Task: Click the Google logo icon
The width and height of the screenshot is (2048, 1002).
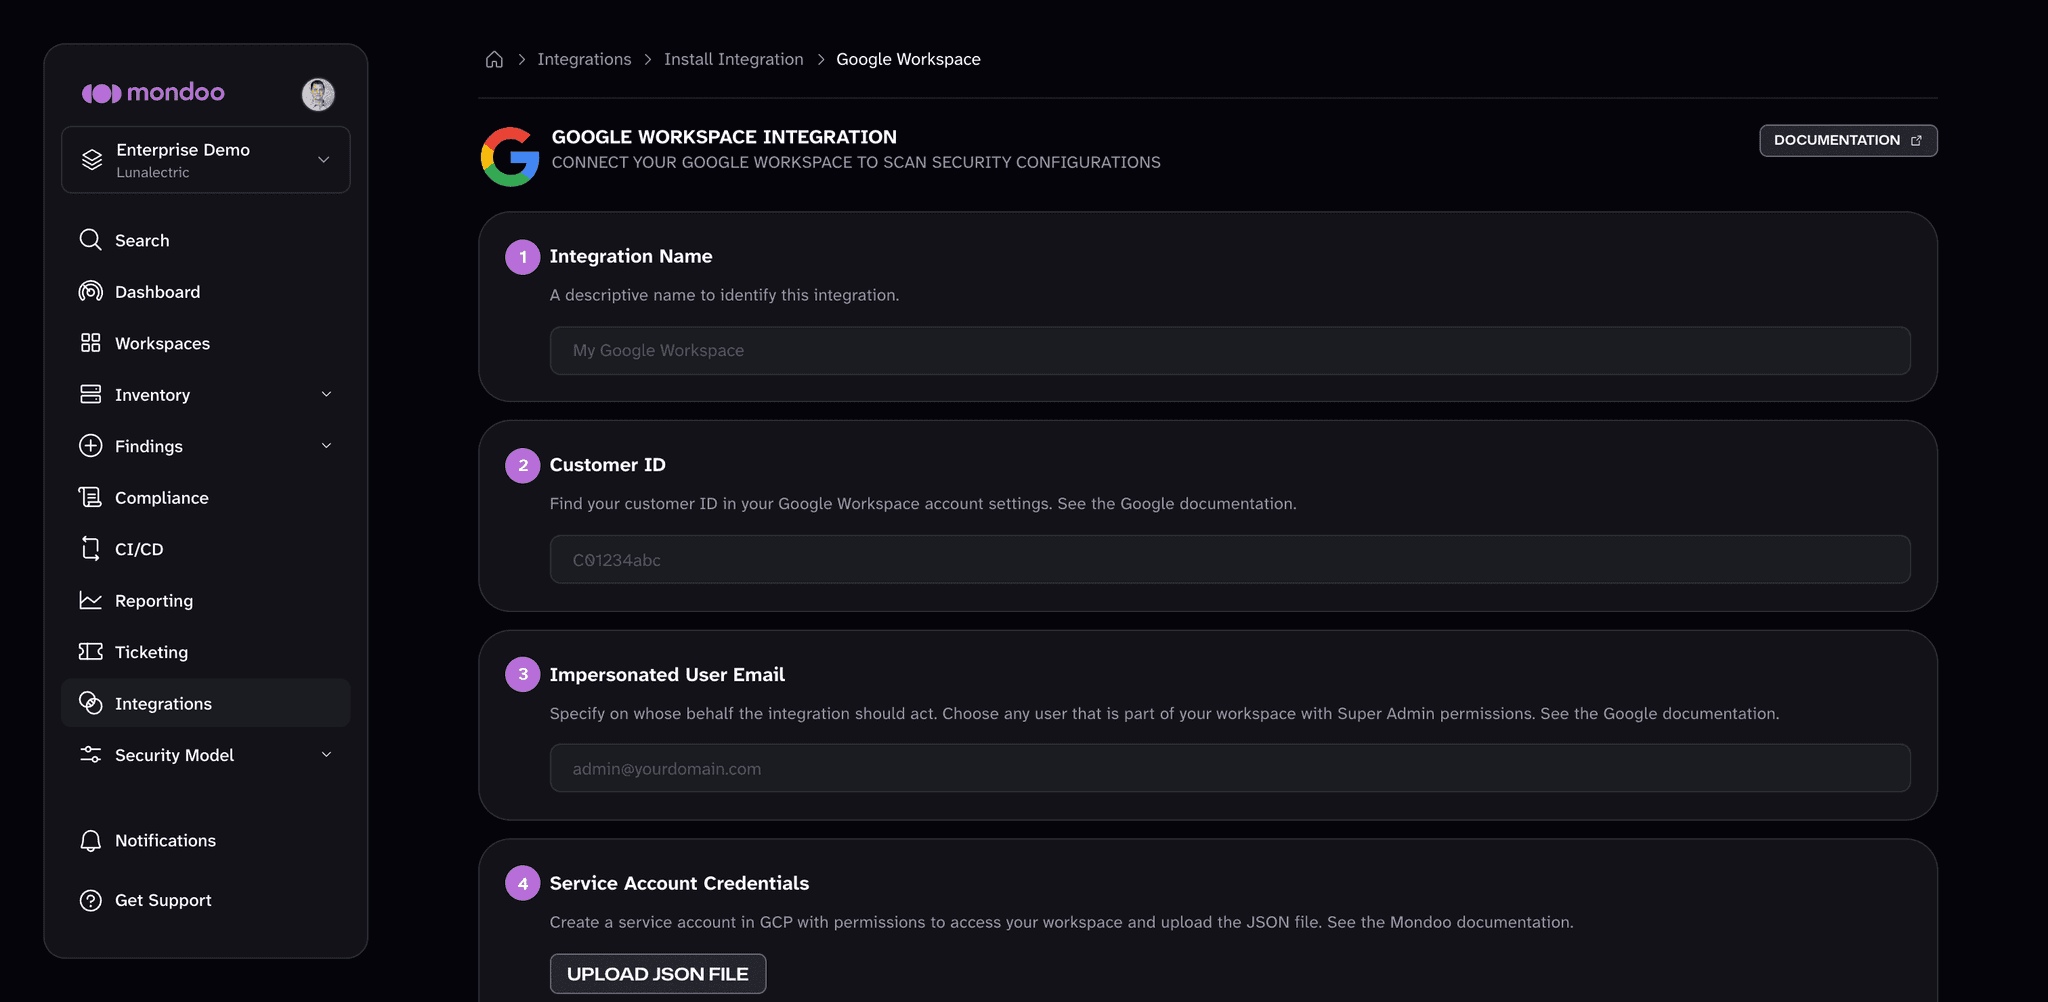Action: click(x=510, y=156)
